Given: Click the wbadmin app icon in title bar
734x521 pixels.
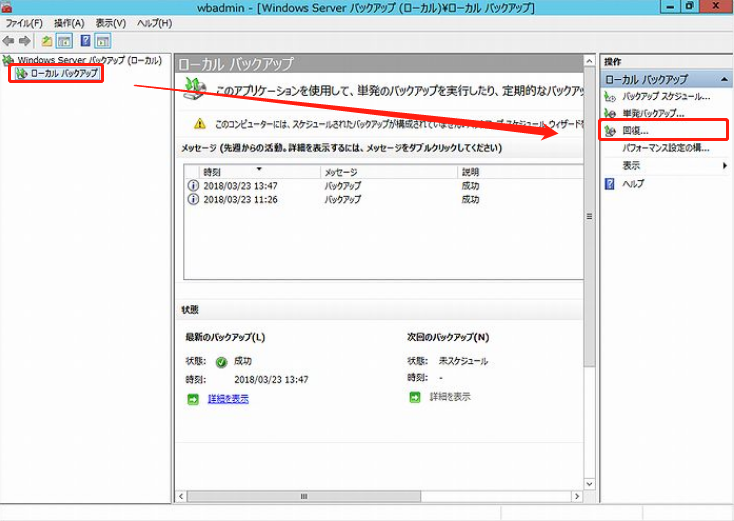Looking at the screenshot, I should coord(6,7).
